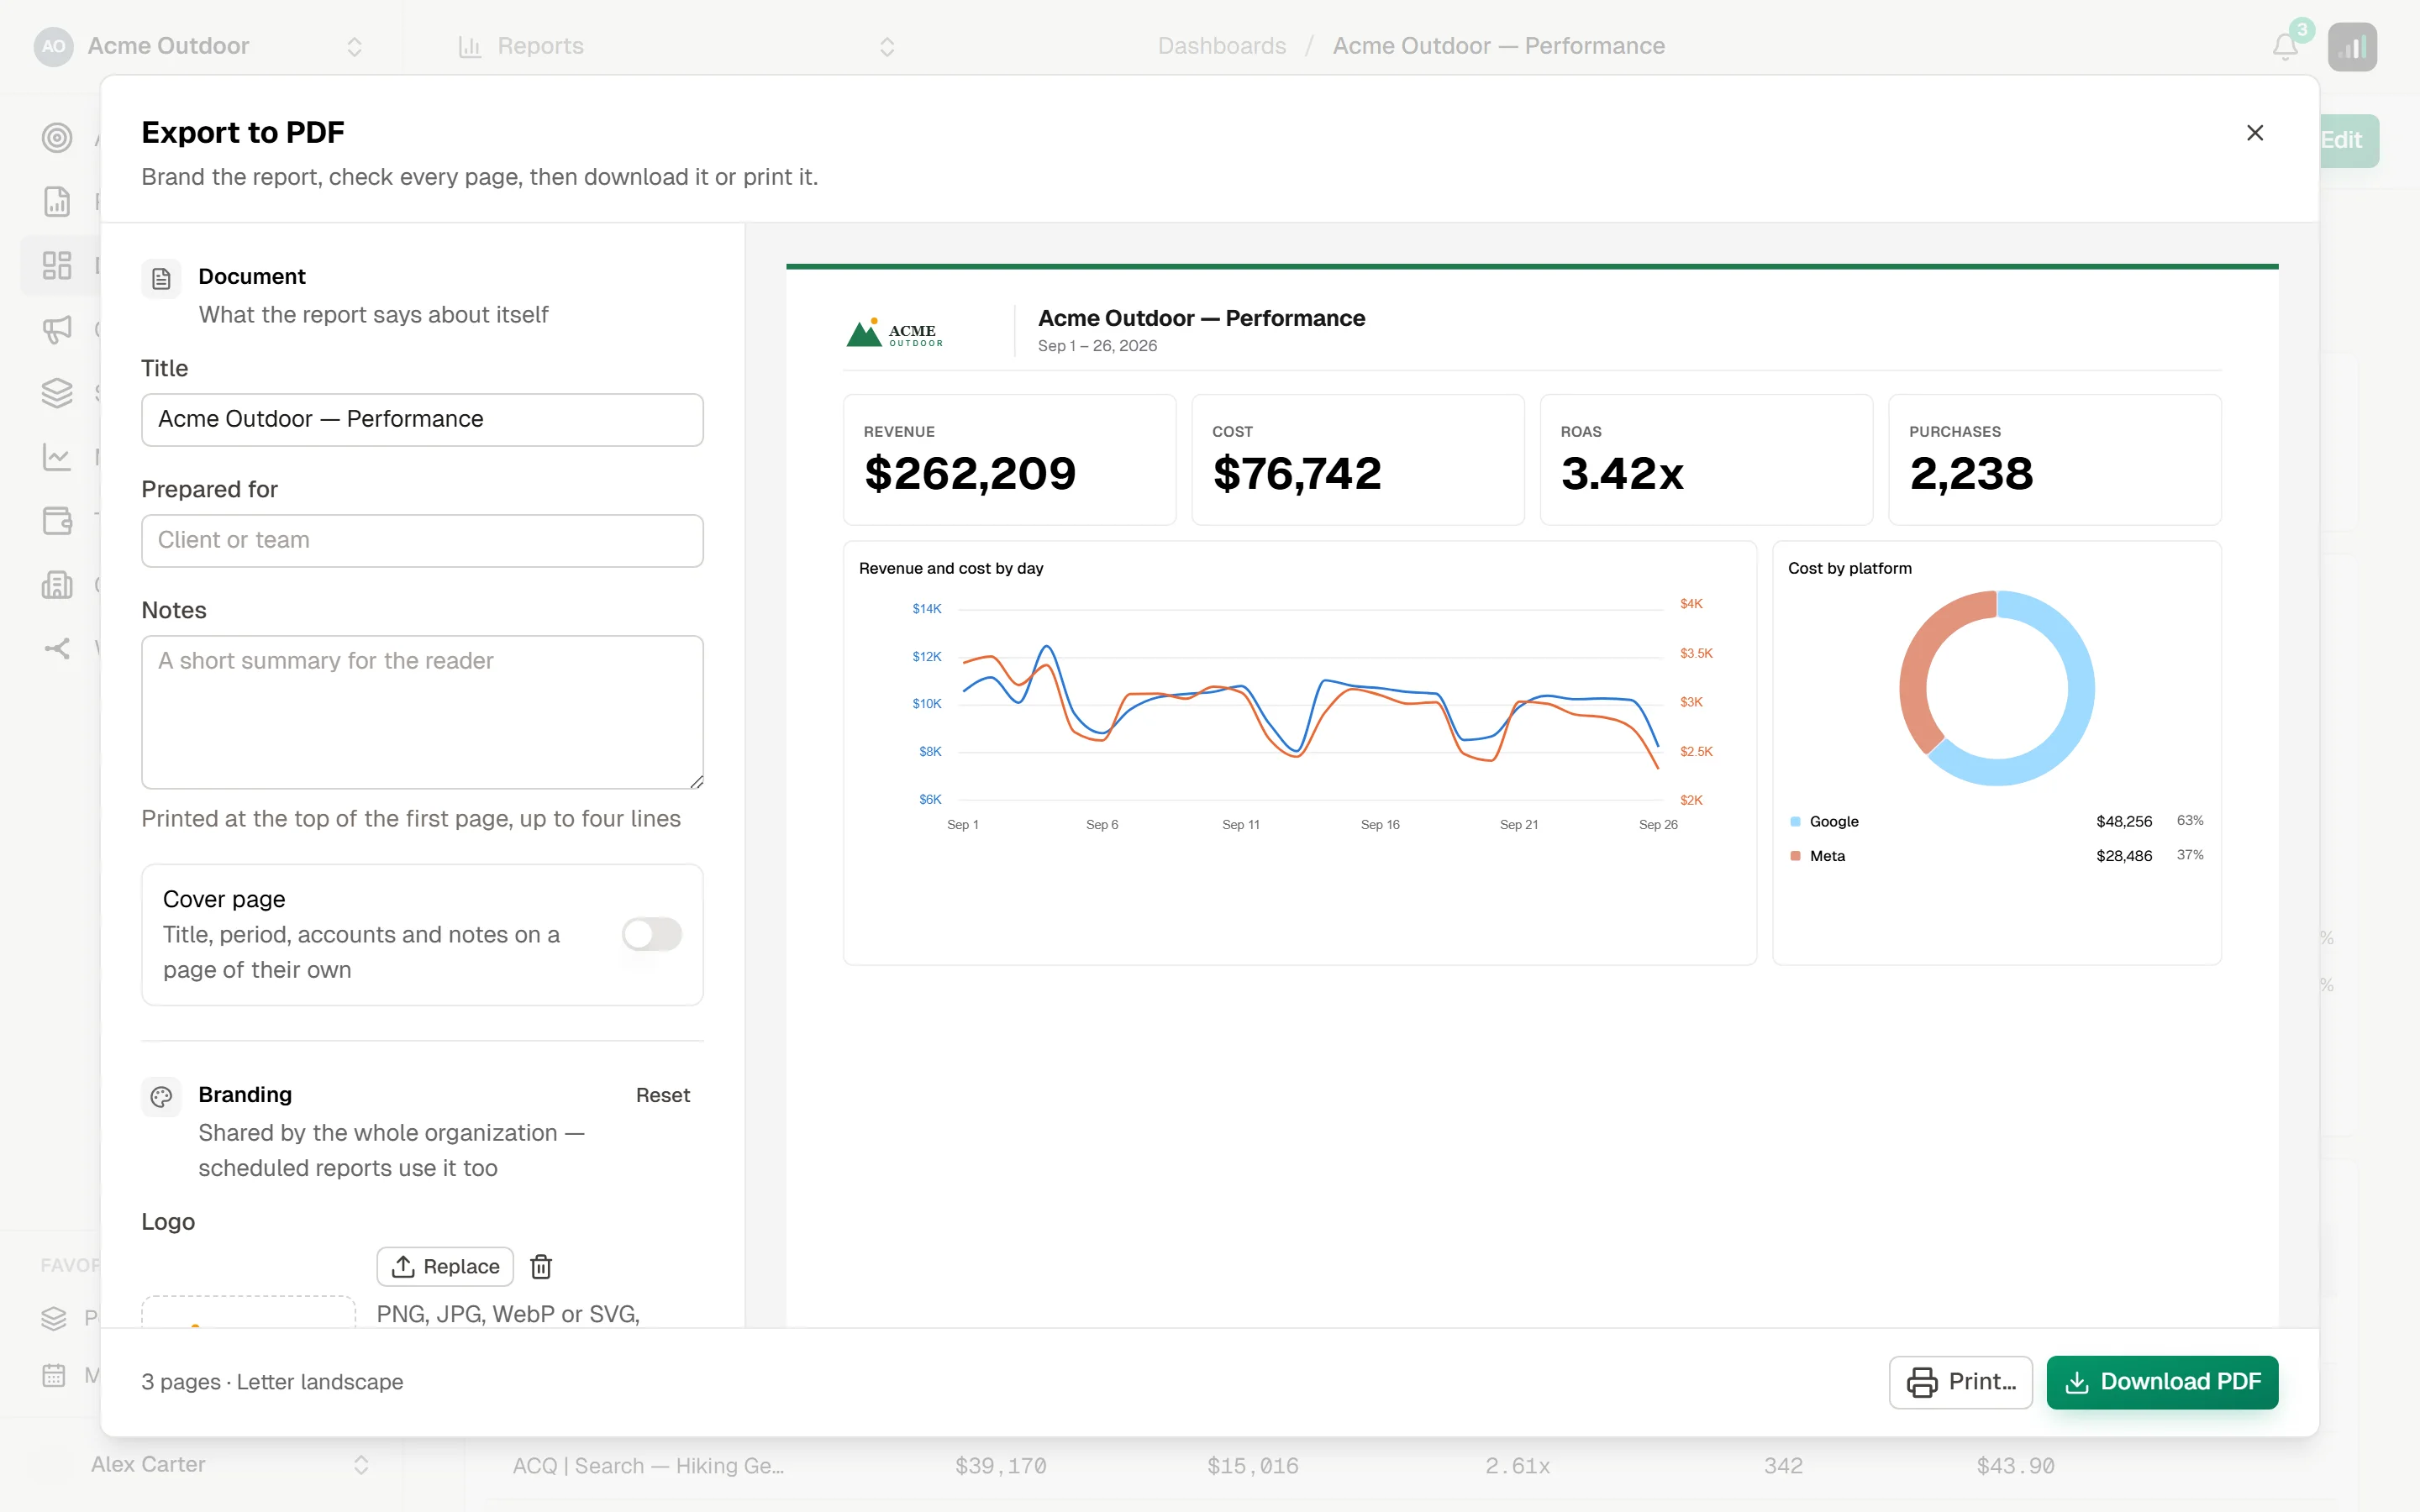2420x1512 pixels.
Task: Click the Branding palette icon
Action: tap(161, 1097)
